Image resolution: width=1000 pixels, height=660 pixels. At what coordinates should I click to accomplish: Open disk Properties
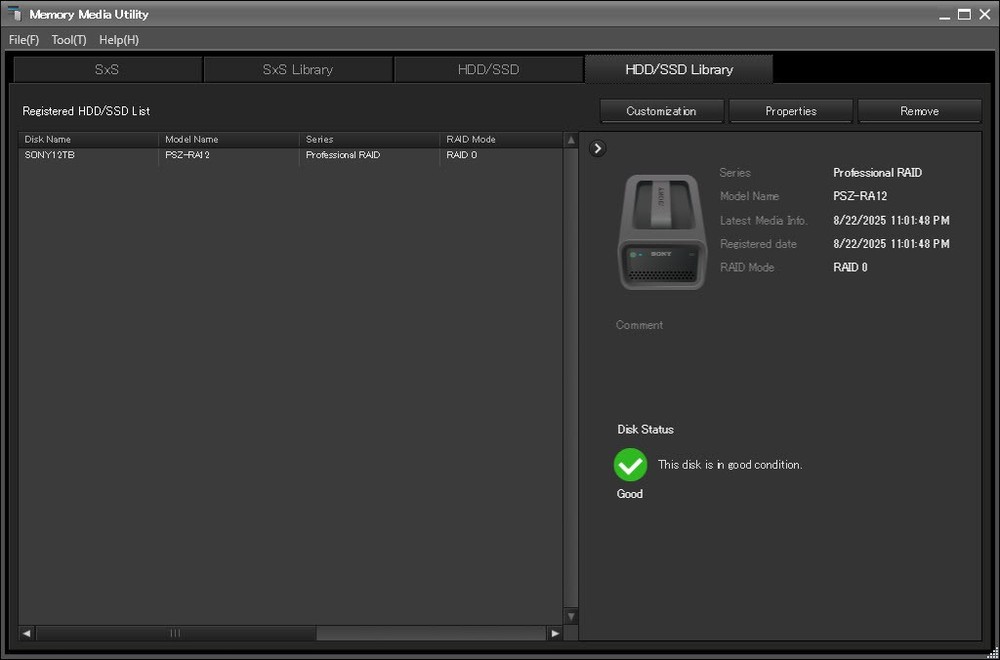[791, 111]
